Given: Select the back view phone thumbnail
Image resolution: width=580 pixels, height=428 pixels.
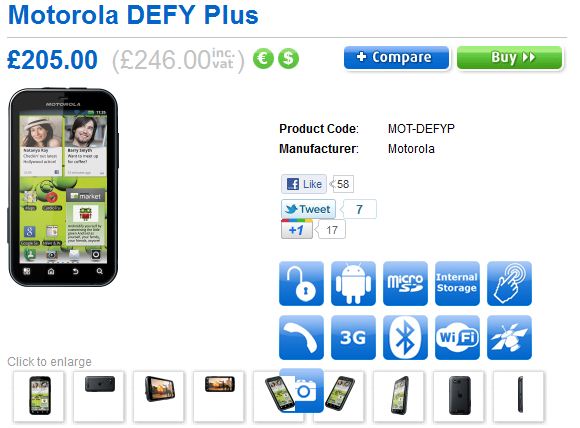Looking at the screenshot, I should pos(459,396).
